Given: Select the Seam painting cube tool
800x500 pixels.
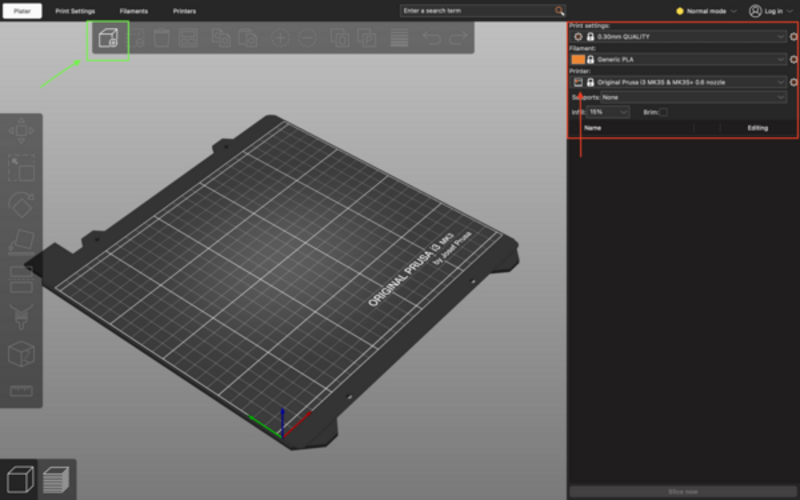Looking at the screenshot, I should point(21,354).
